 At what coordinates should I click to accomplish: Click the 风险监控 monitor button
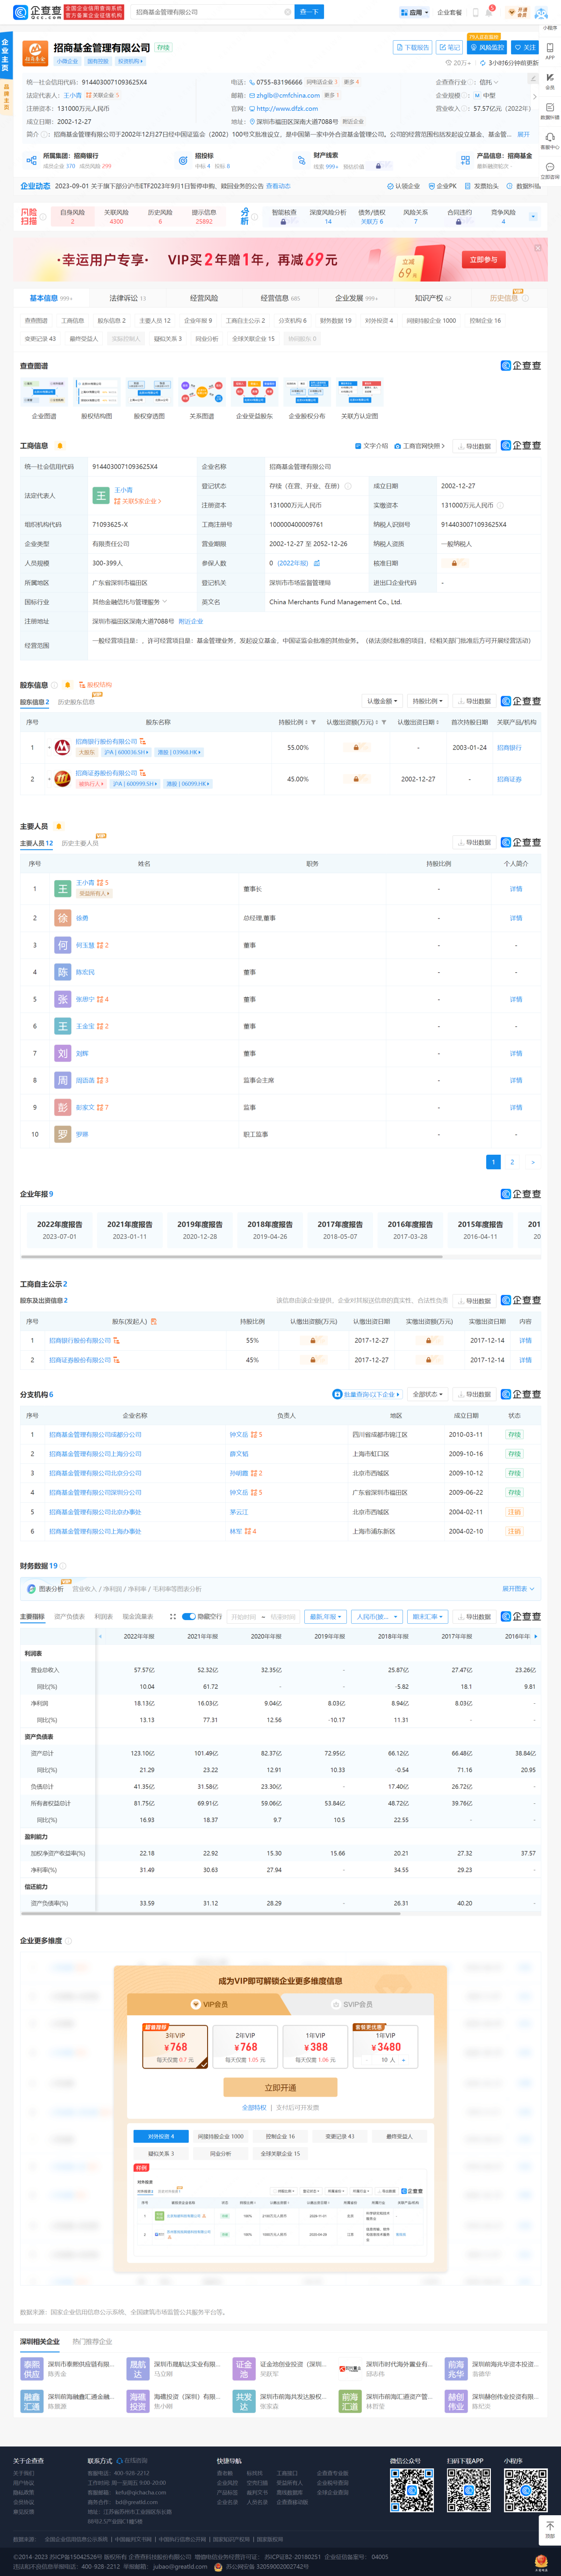[x=487, y=47]
